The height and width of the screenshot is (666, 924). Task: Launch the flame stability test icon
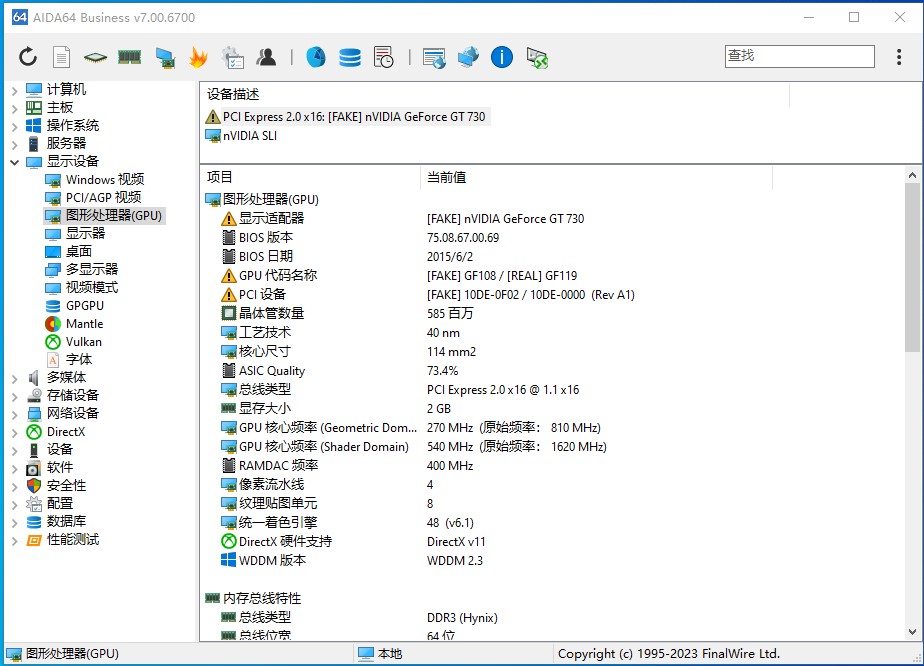tap(199, 57)
